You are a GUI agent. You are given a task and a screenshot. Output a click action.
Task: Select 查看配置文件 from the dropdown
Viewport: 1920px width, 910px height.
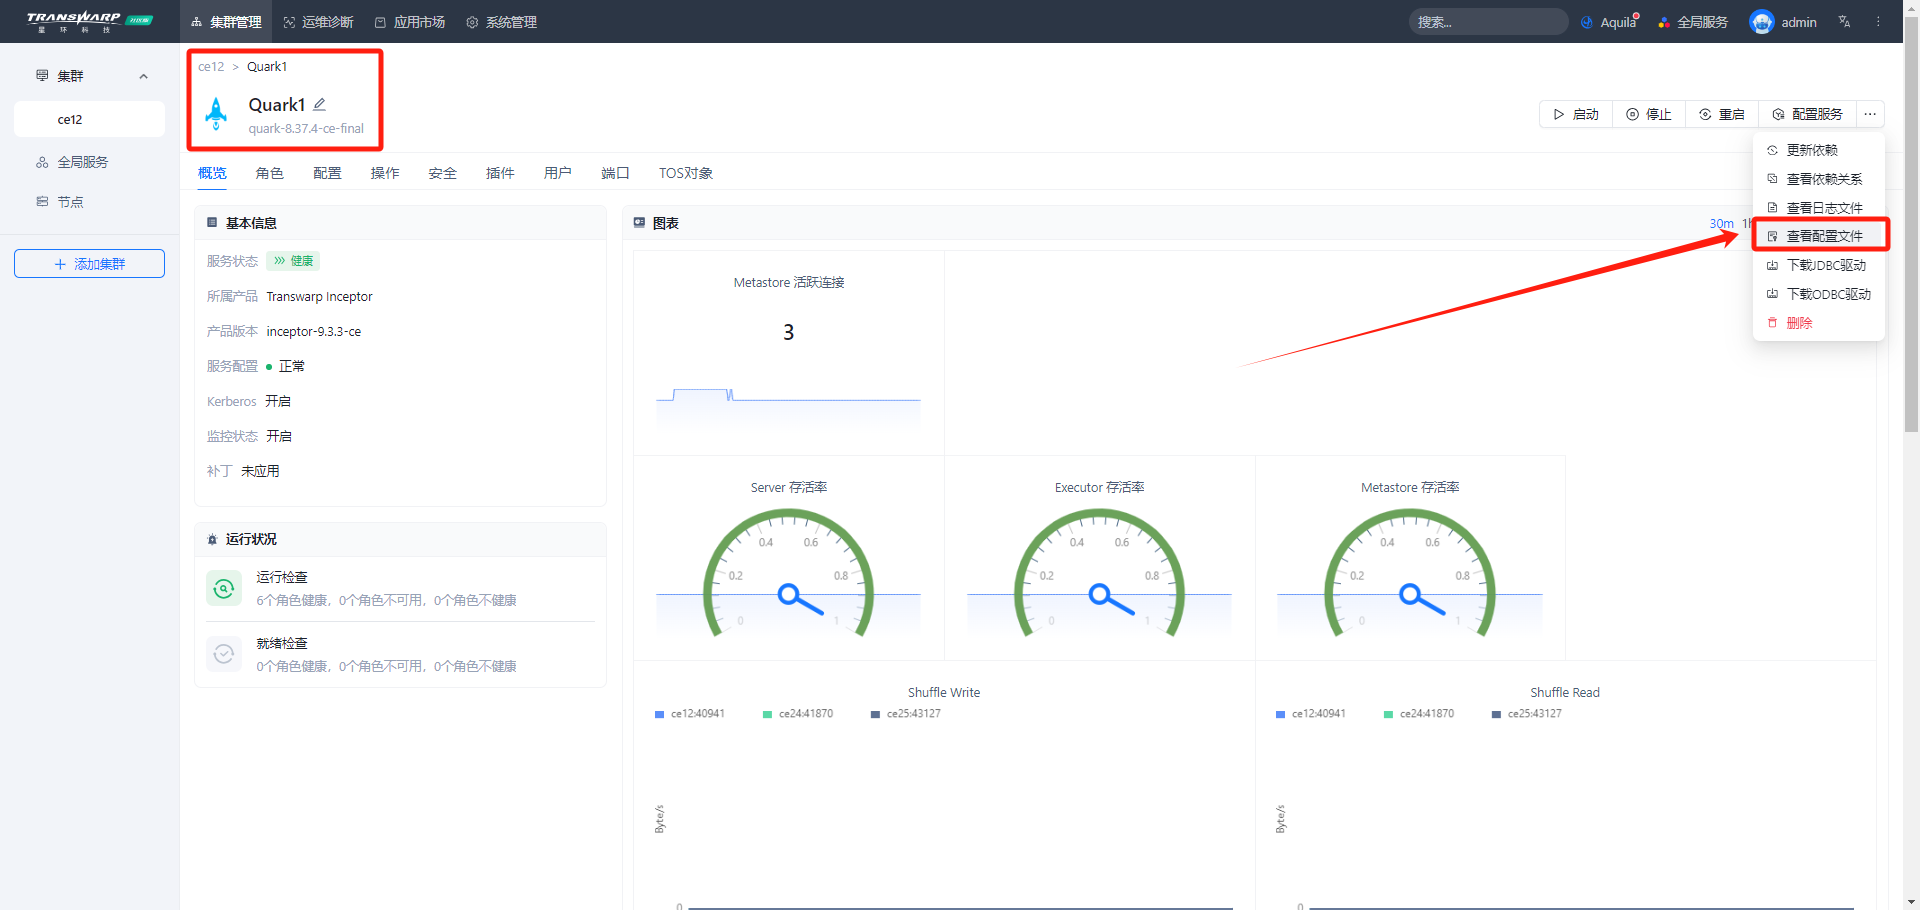pos(1819,236)
